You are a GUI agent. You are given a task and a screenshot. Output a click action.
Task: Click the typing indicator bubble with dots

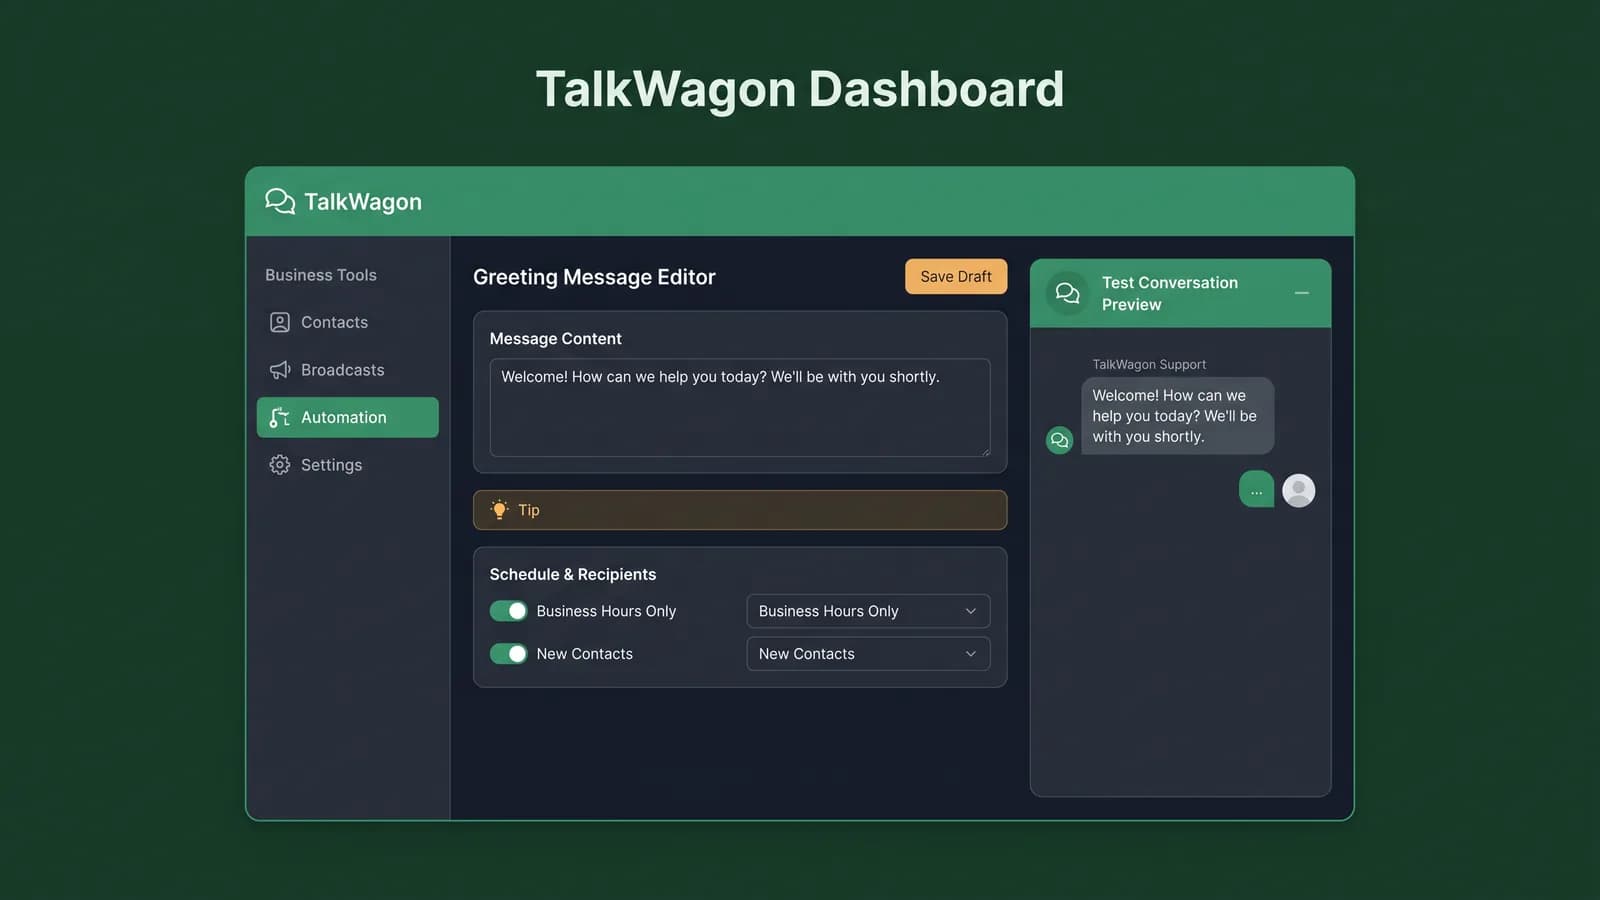tap(1256, 490)
